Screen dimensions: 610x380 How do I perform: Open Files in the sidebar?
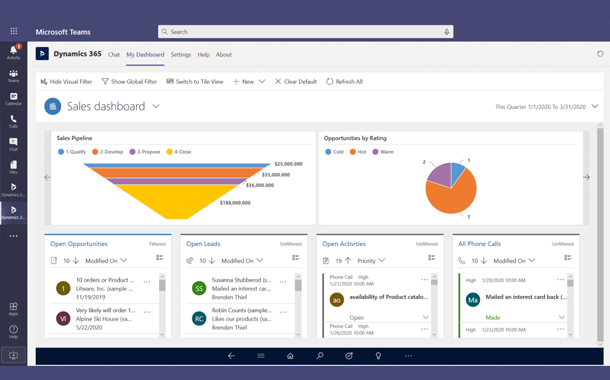(x=14, y=167)
